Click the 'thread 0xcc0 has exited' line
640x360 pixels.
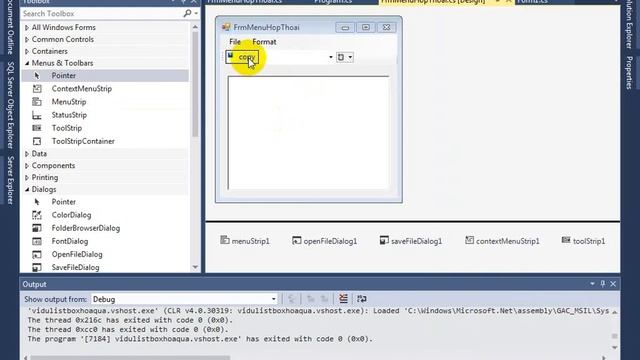pos(128,329)
